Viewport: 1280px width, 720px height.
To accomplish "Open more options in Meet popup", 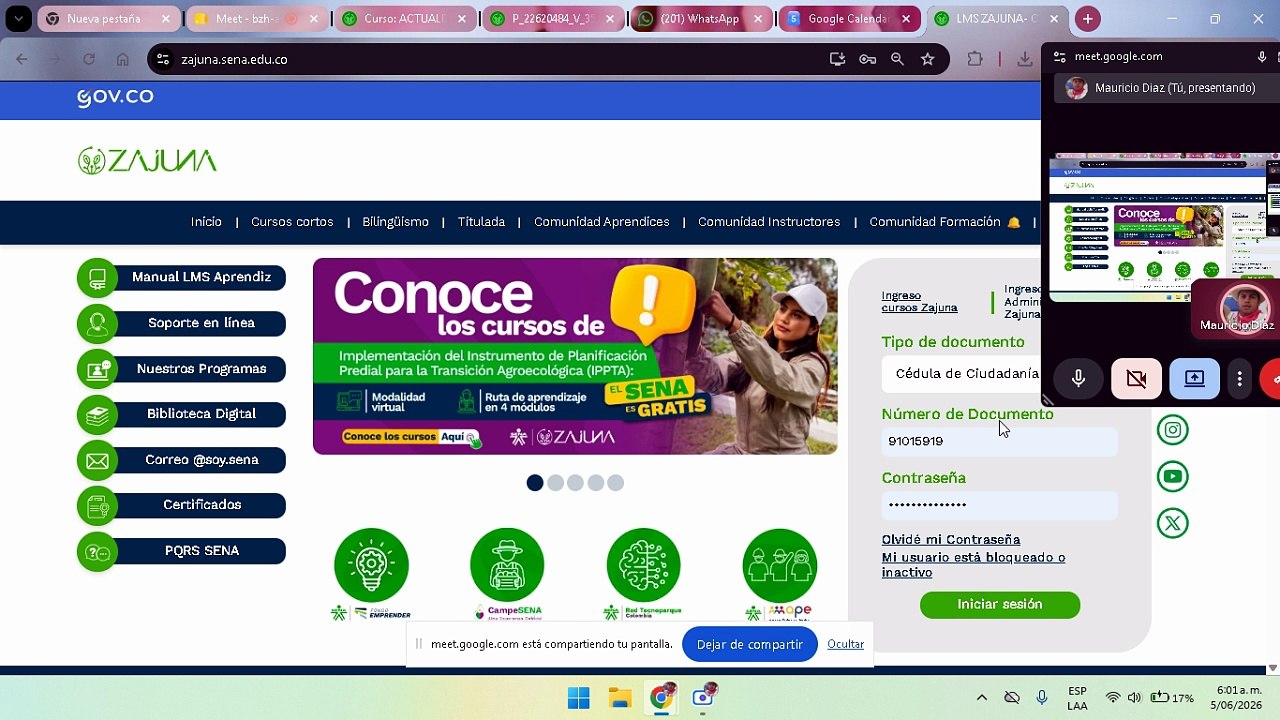I will tap(1239, 379).
